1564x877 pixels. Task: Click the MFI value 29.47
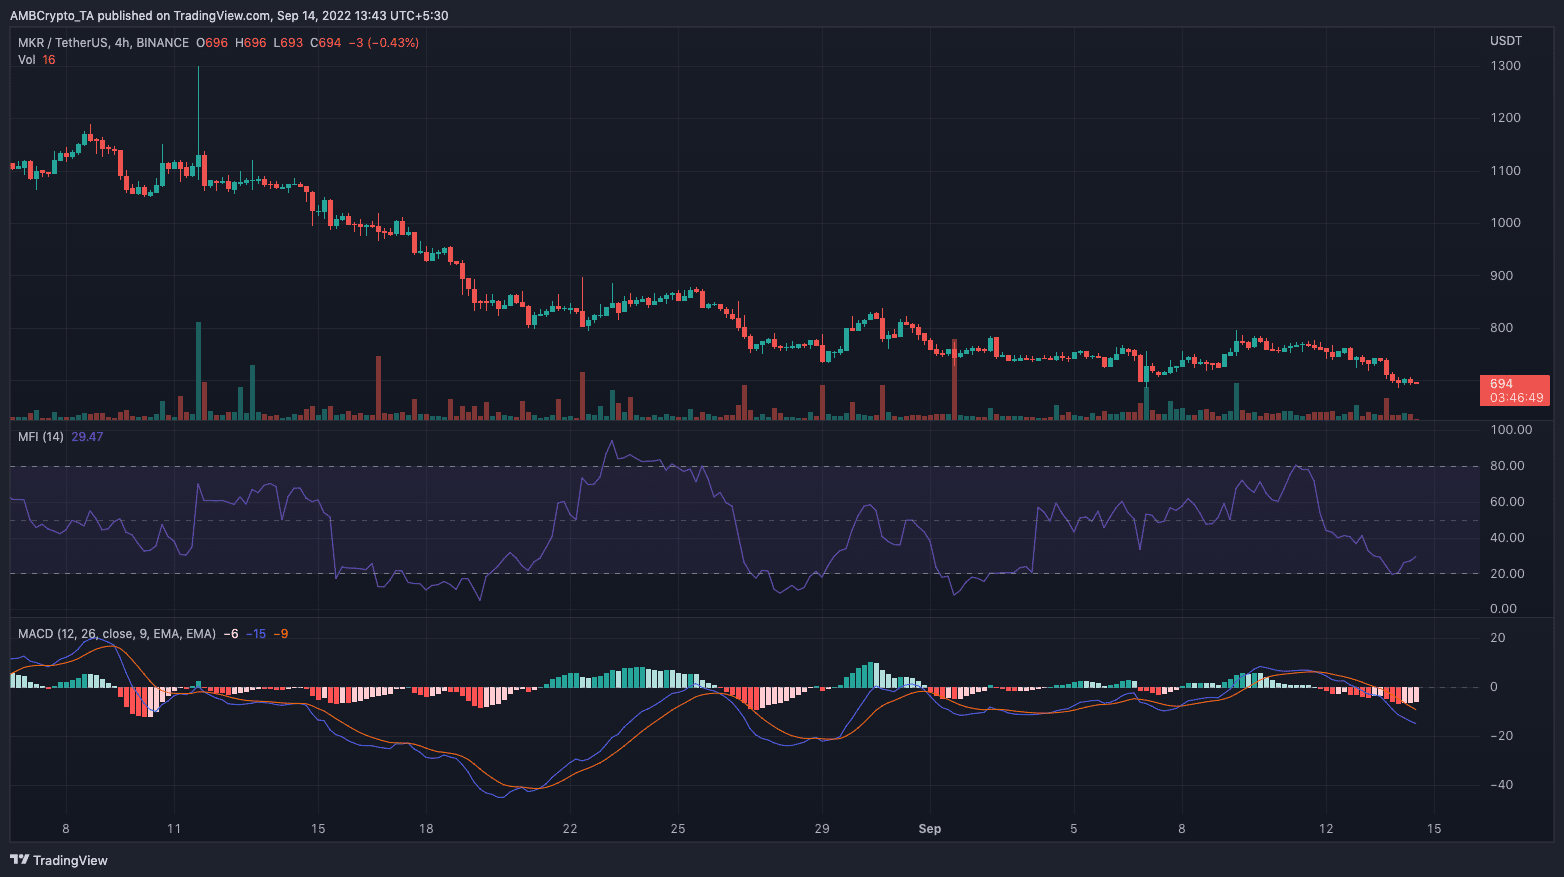click(87, 437)
